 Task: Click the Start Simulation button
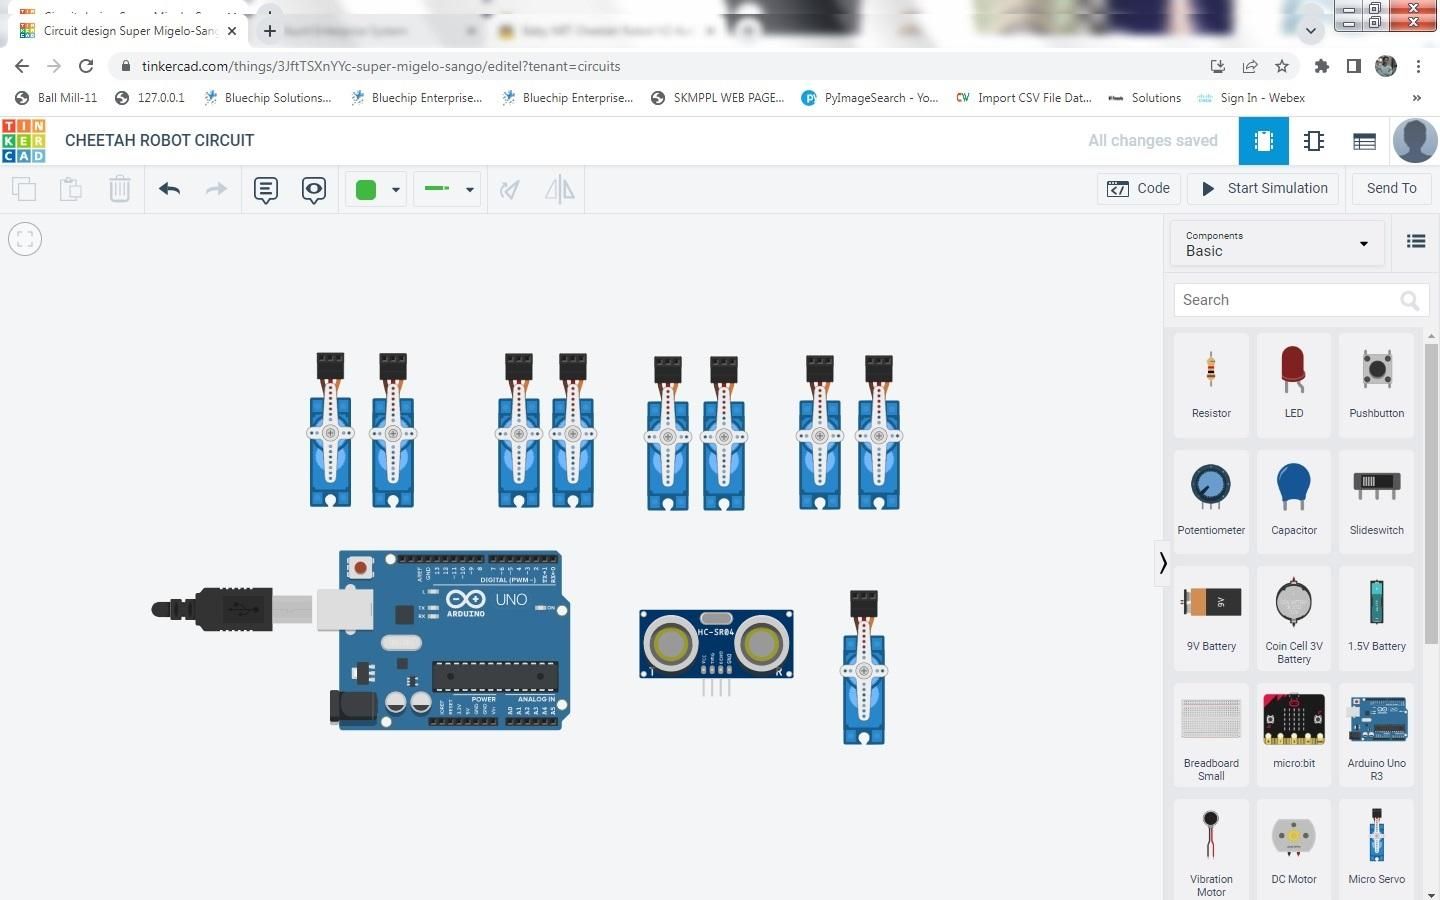(1263, 188)
